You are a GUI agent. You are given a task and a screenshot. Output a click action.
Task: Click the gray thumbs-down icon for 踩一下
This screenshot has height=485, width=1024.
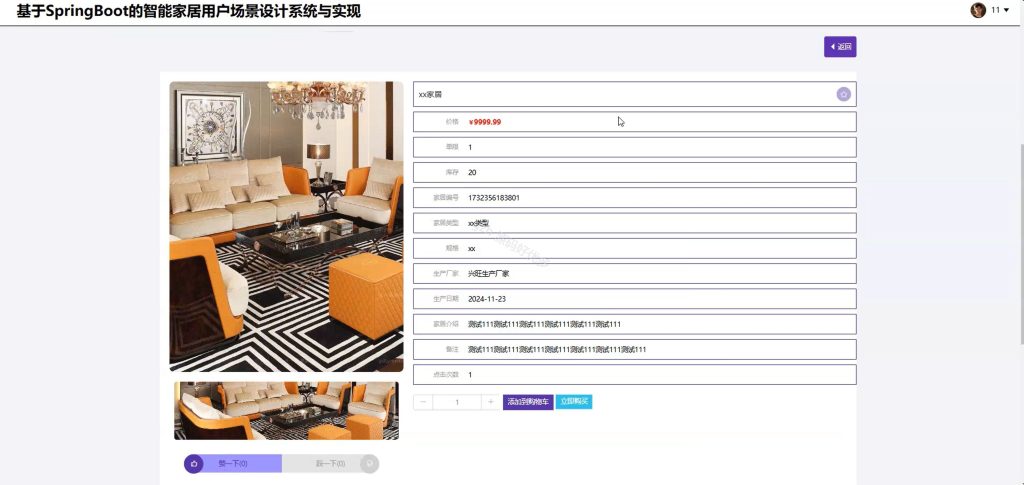(369, 463)
